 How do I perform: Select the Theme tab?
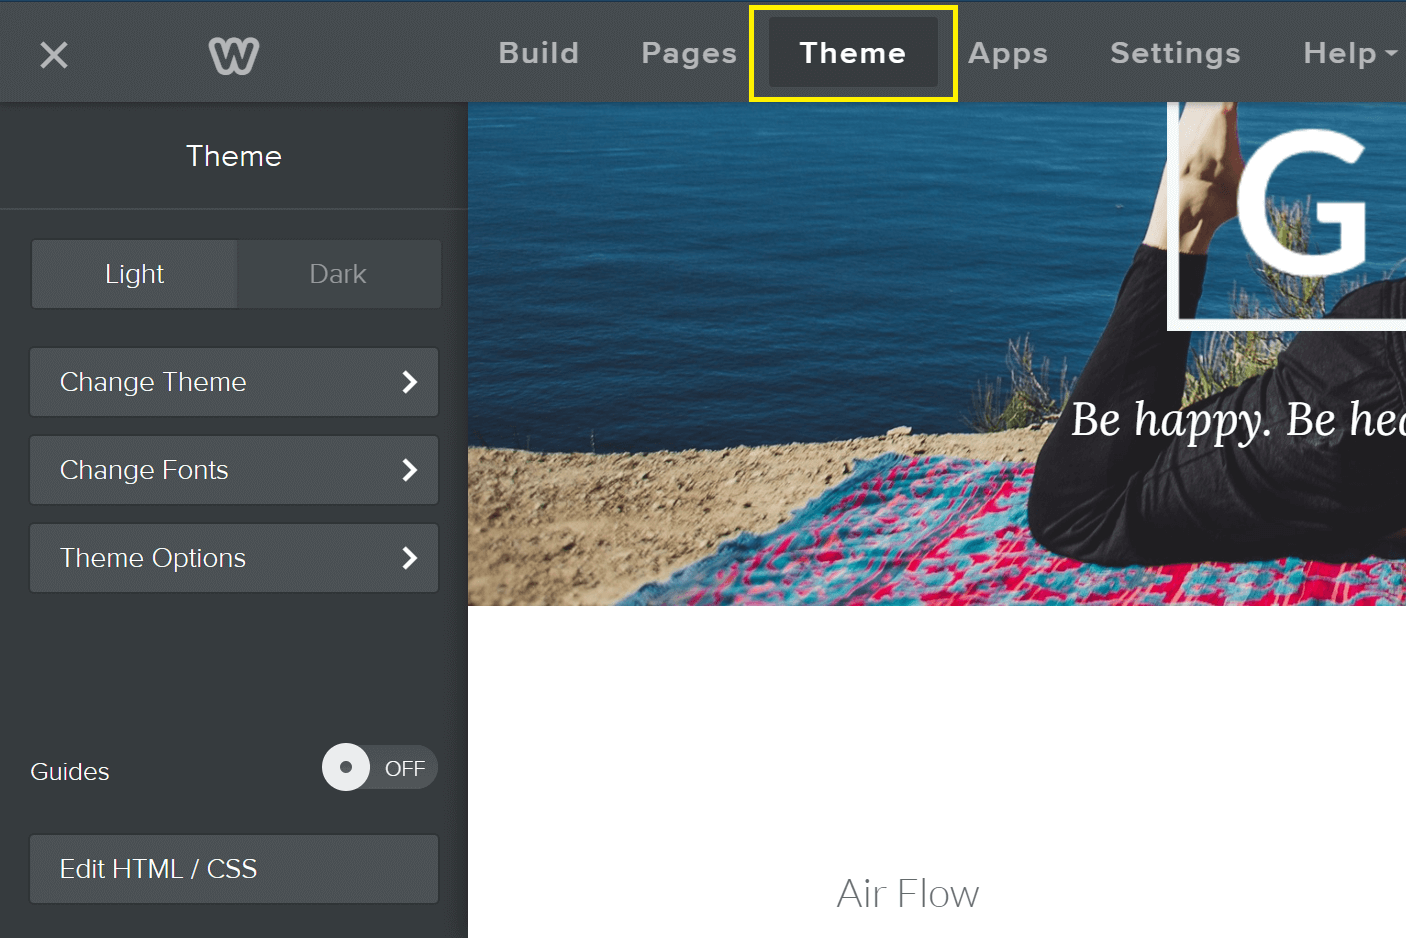853,53
